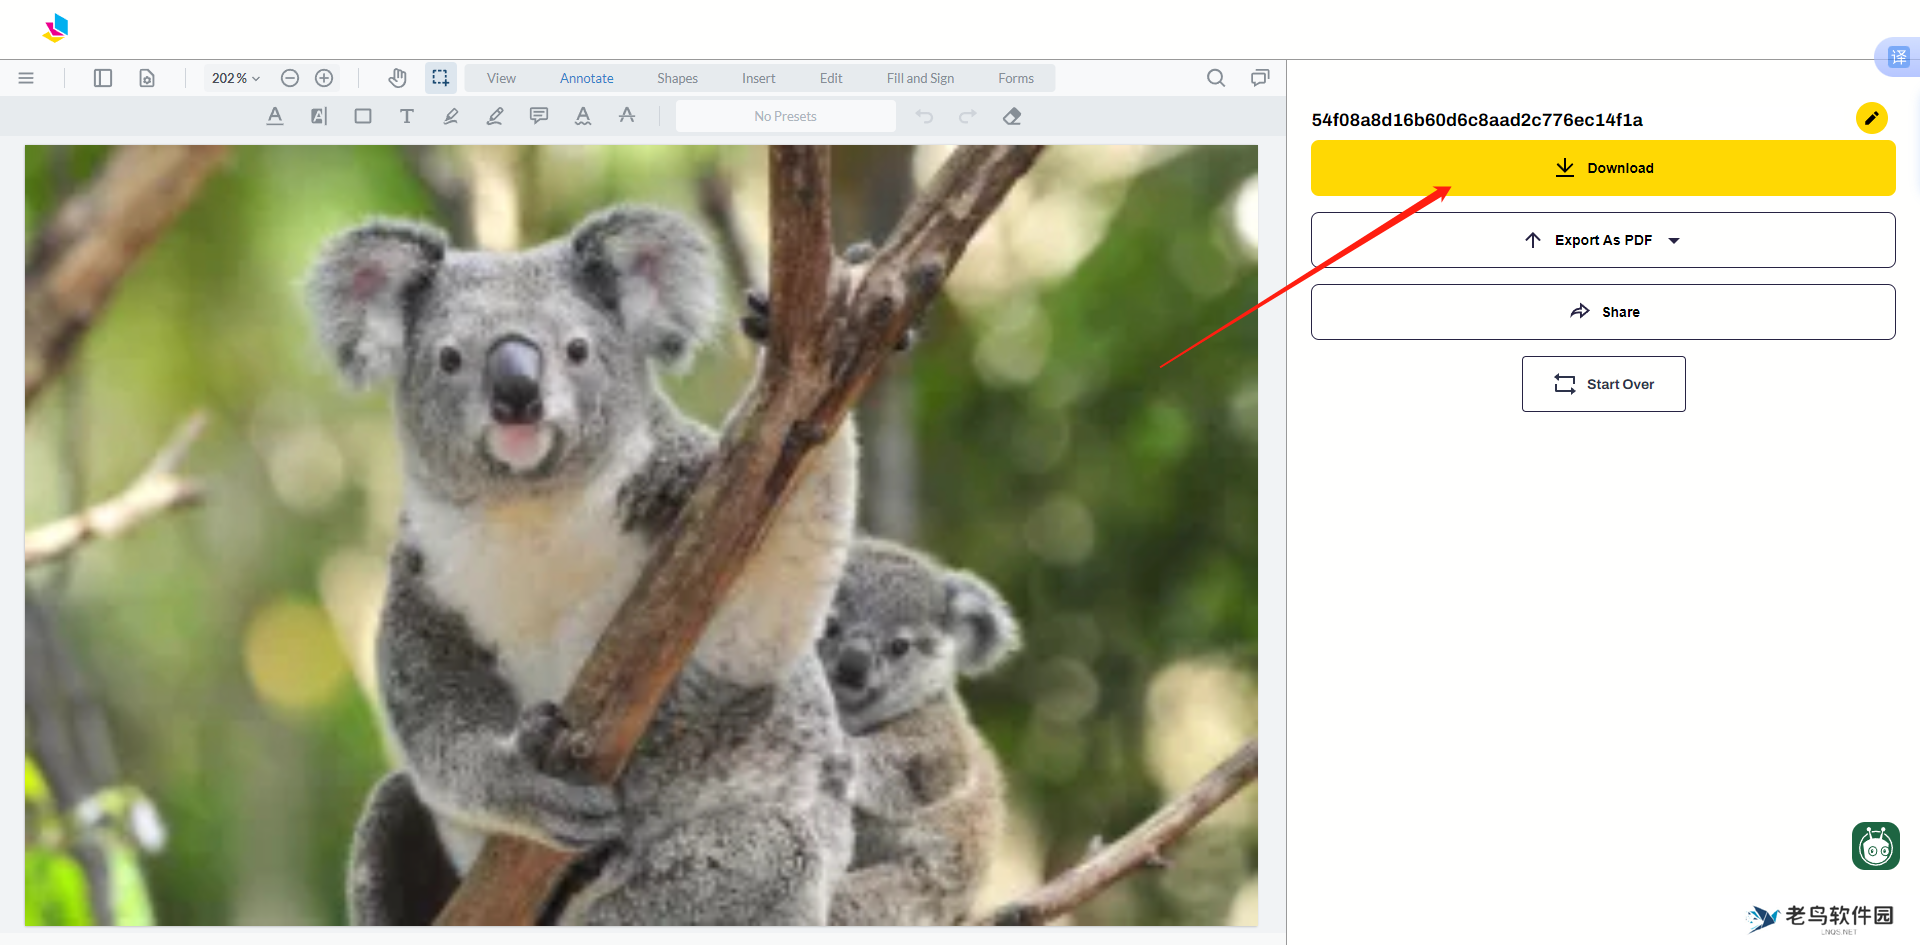The width and height of the screenshot is (1920, 945).
Task: Redo the last action
Action: coord(967,116)
